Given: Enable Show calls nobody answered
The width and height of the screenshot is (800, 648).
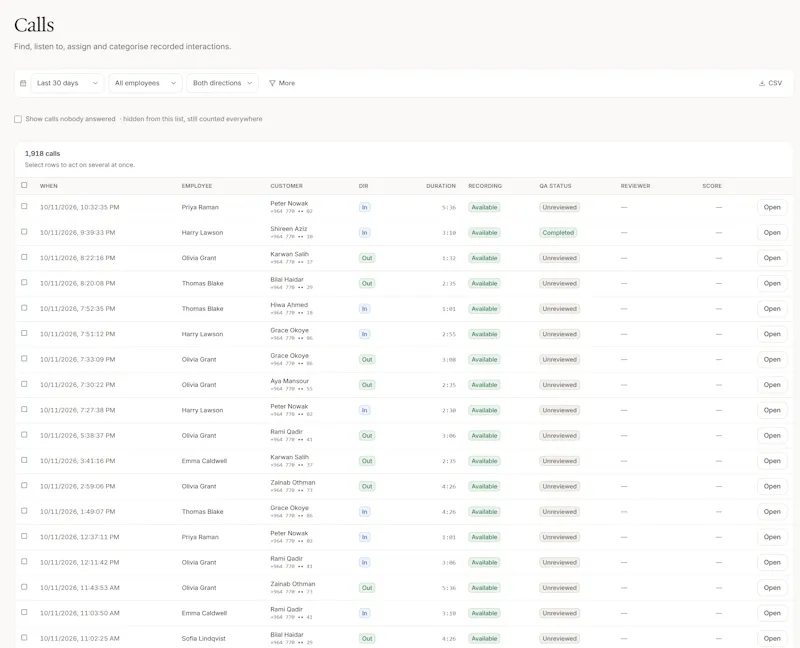Looking at the screenshot, I should point(18,119).
